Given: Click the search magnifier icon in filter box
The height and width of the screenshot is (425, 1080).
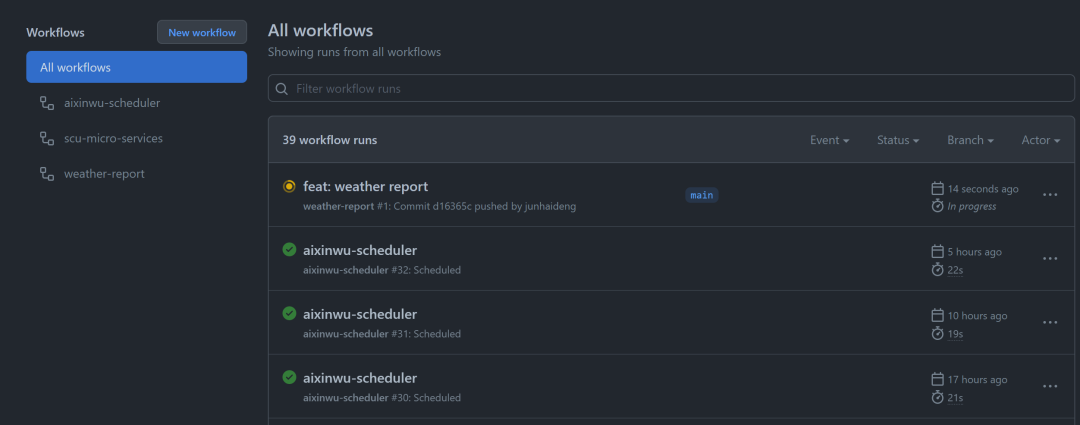Looking at the screenshot, I should coord(282,89).
